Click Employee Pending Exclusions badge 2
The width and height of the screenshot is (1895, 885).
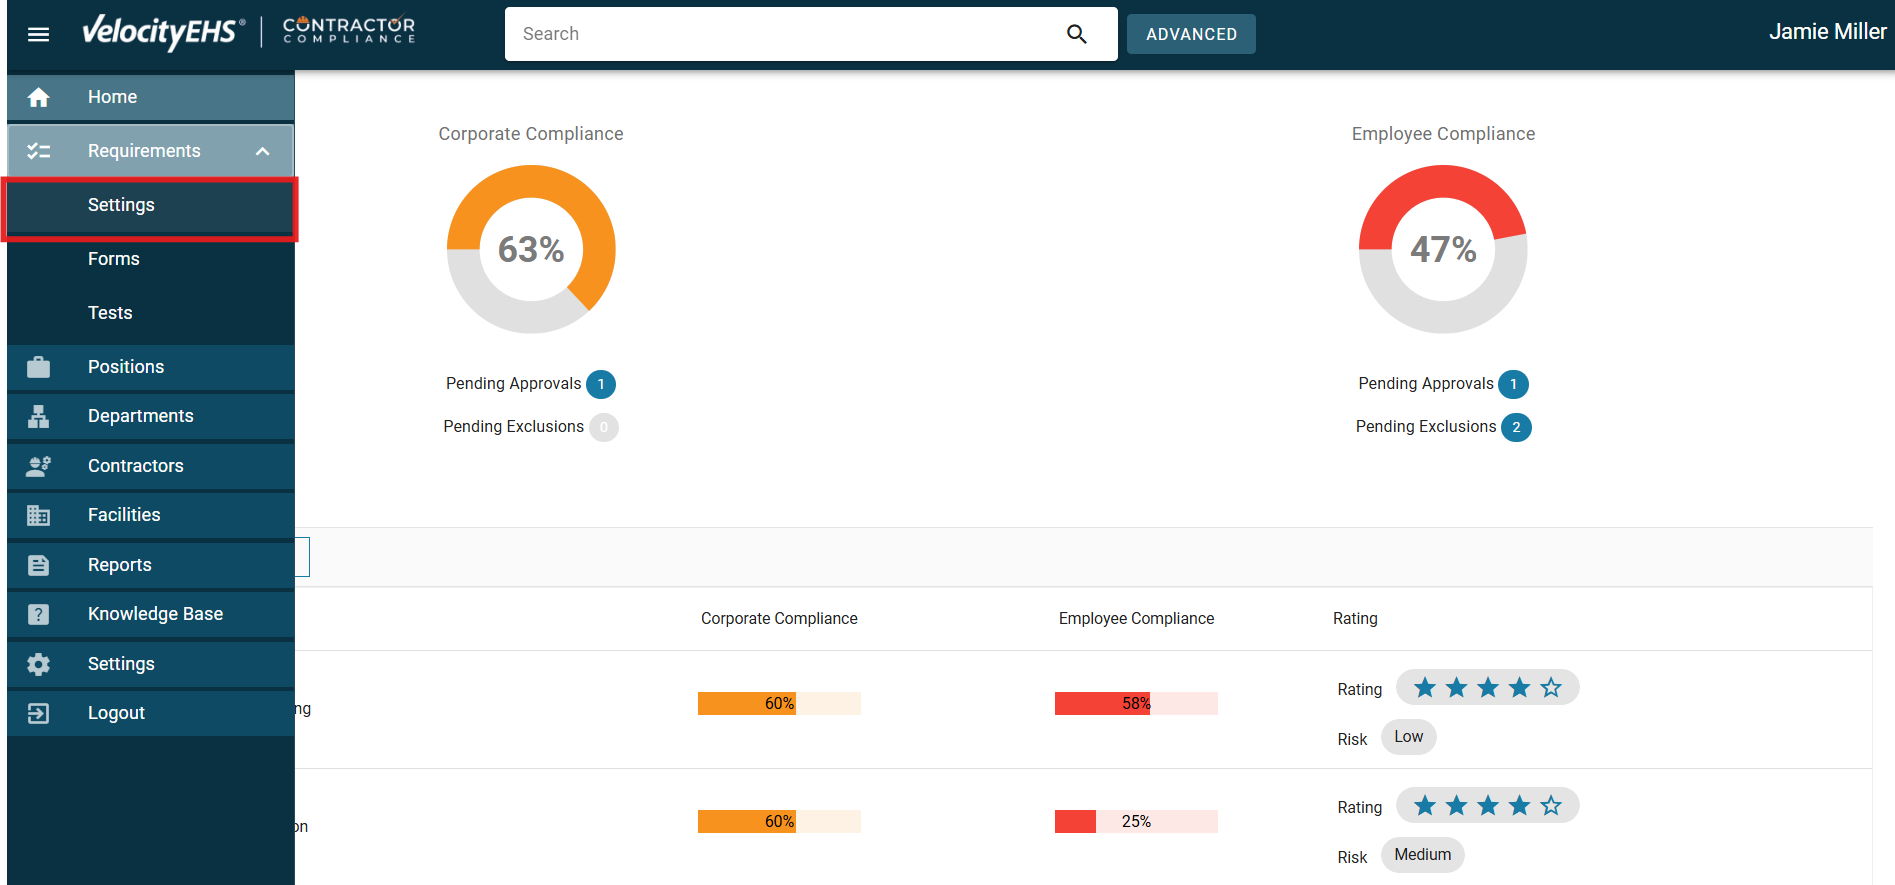[1516, 427]
